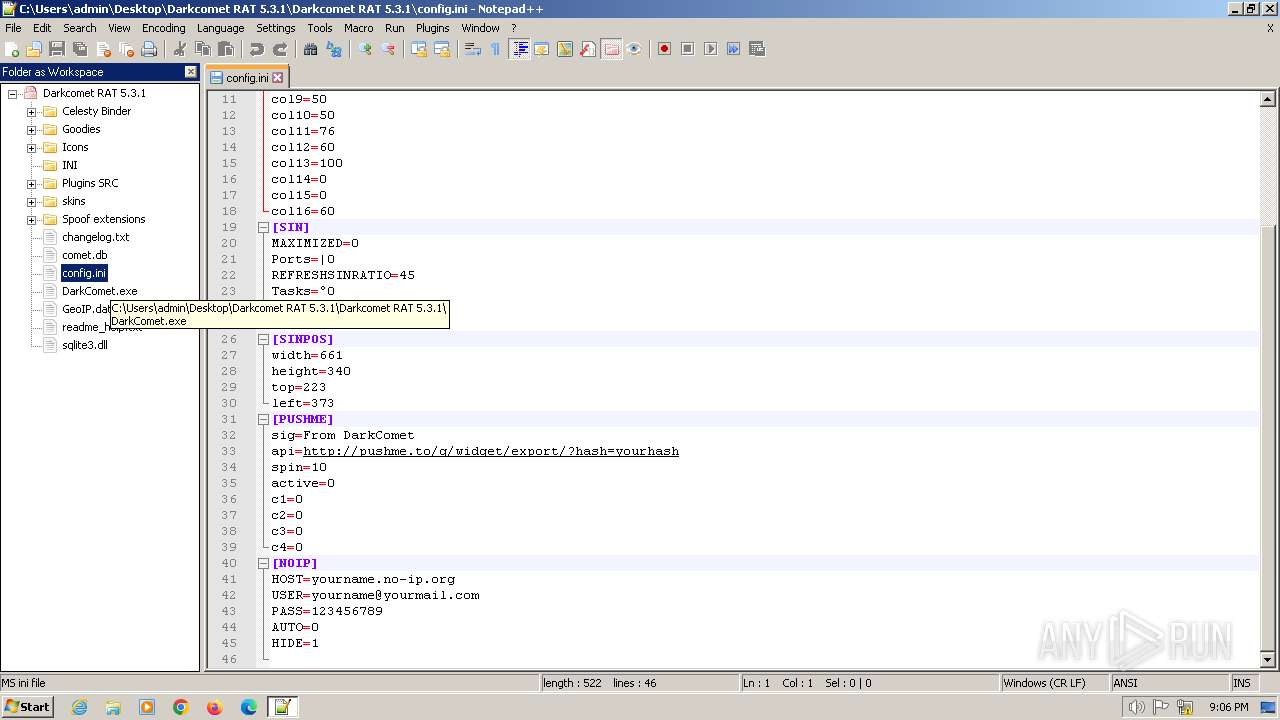Select changelog.txt in workspace tree
This screenshot has width=1280, height=720.
click(95, 237)
